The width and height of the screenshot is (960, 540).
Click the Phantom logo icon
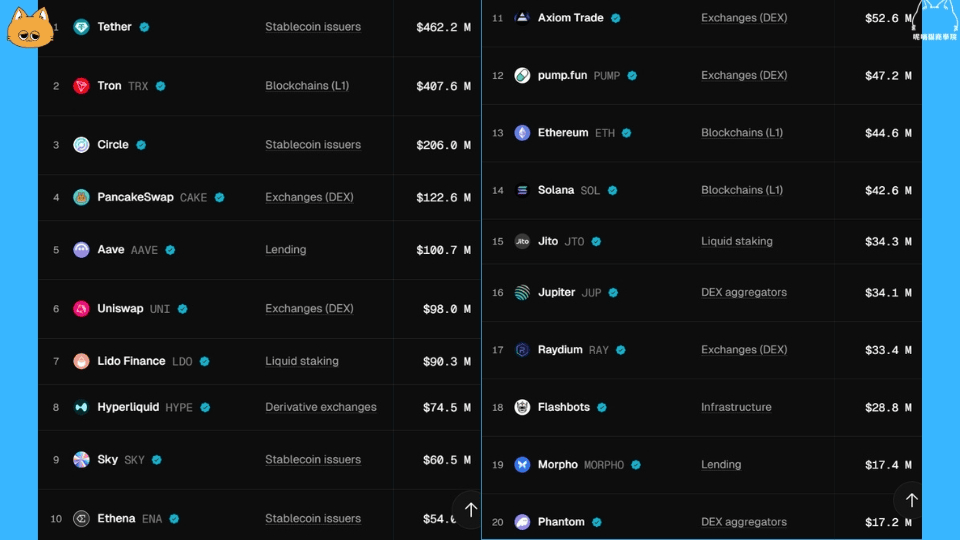(x=522, y=522)
